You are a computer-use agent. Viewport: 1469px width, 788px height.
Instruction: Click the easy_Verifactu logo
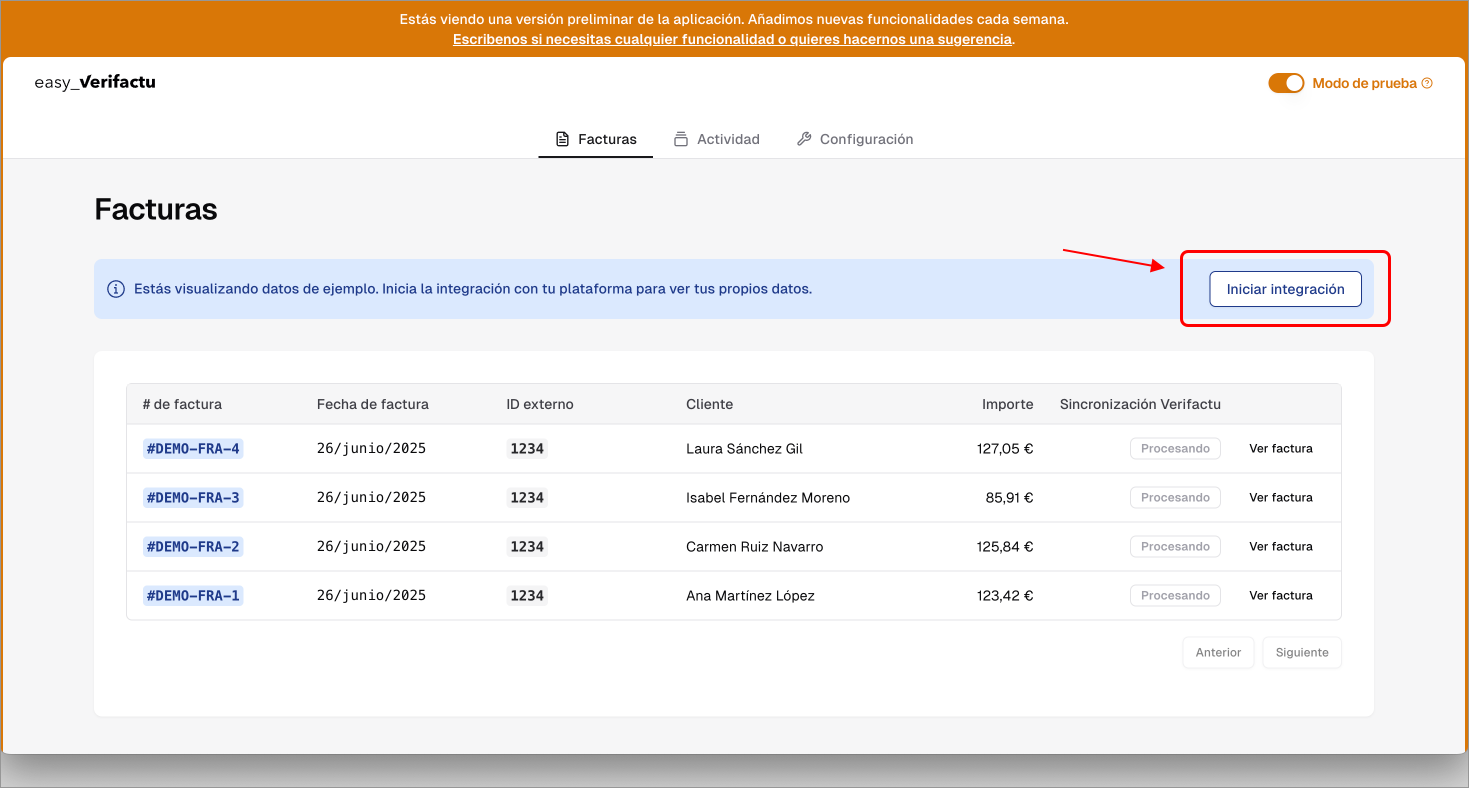(94, 82)
